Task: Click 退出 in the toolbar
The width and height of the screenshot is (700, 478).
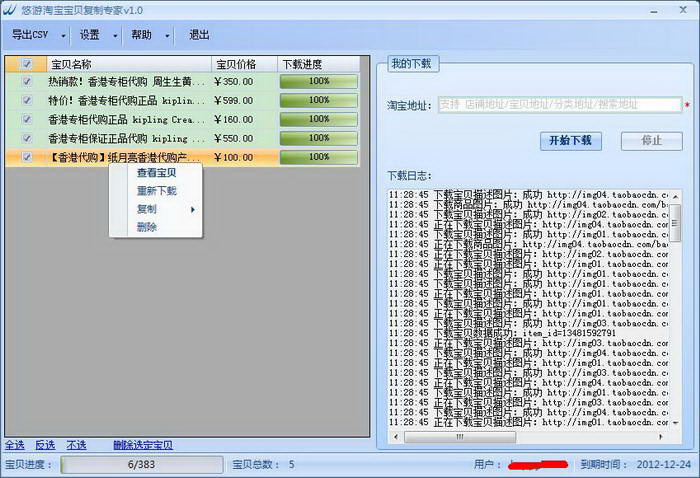Action: coord(199,35)
